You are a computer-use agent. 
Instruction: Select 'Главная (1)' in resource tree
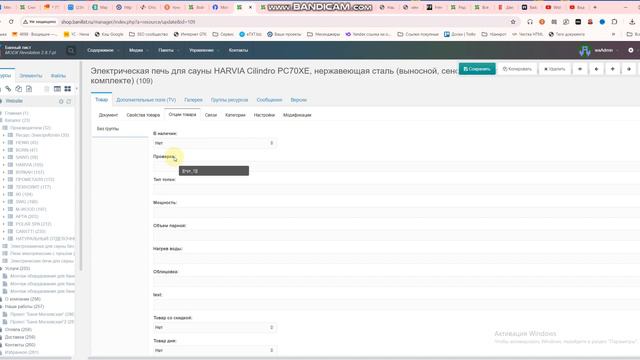[x=16, y=113]
